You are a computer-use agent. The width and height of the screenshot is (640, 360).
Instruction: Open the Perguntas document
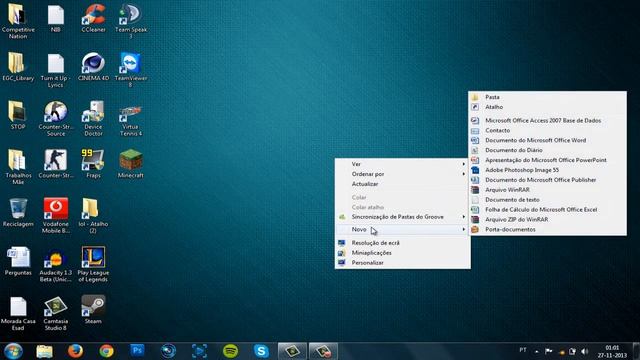tap(18, 261)
